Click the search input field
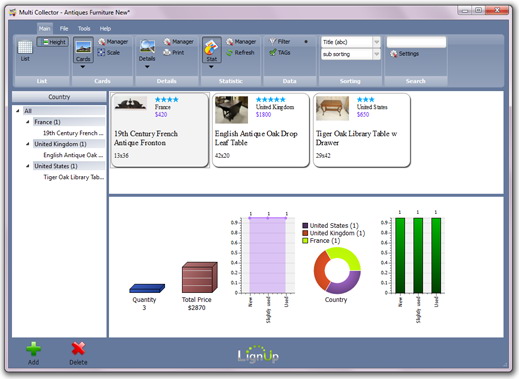Image resolution: width=519 pixels, height=379 pixels. pyautogui.click(x=416, y=42)
